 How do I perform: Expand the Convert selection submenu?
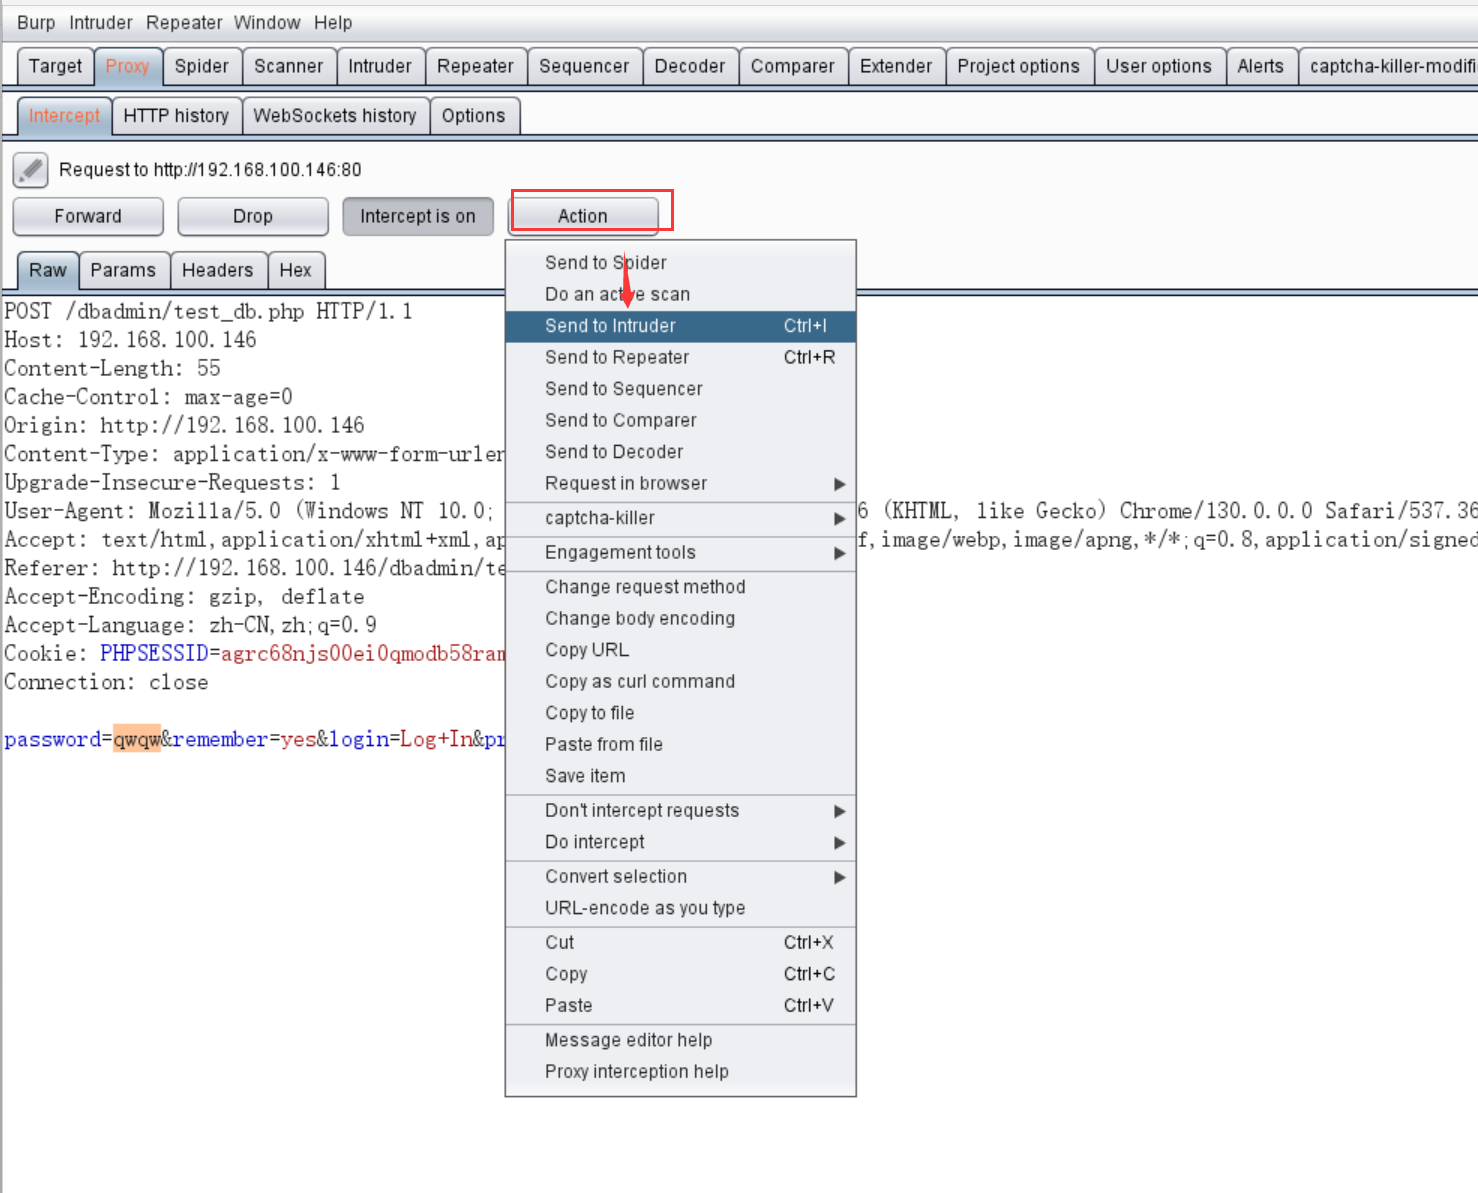(680, 877)
